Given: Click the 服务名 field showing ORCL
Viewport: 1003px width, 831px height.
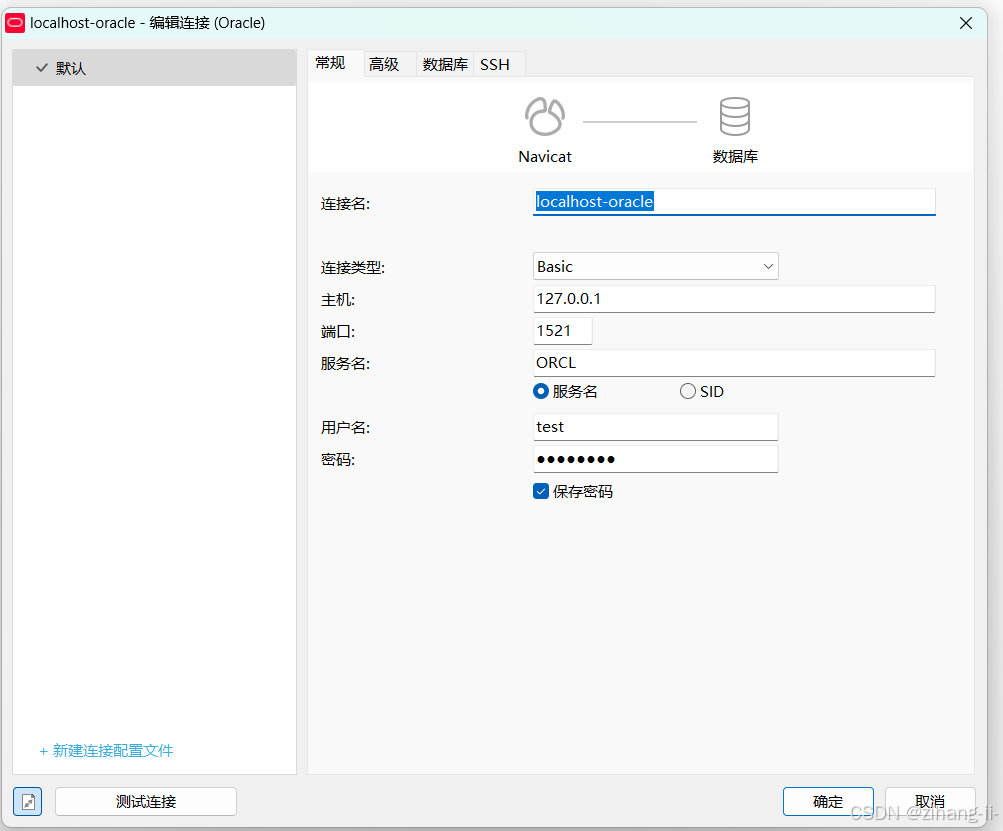Looking at the screenshot, I should pos(734,363).
